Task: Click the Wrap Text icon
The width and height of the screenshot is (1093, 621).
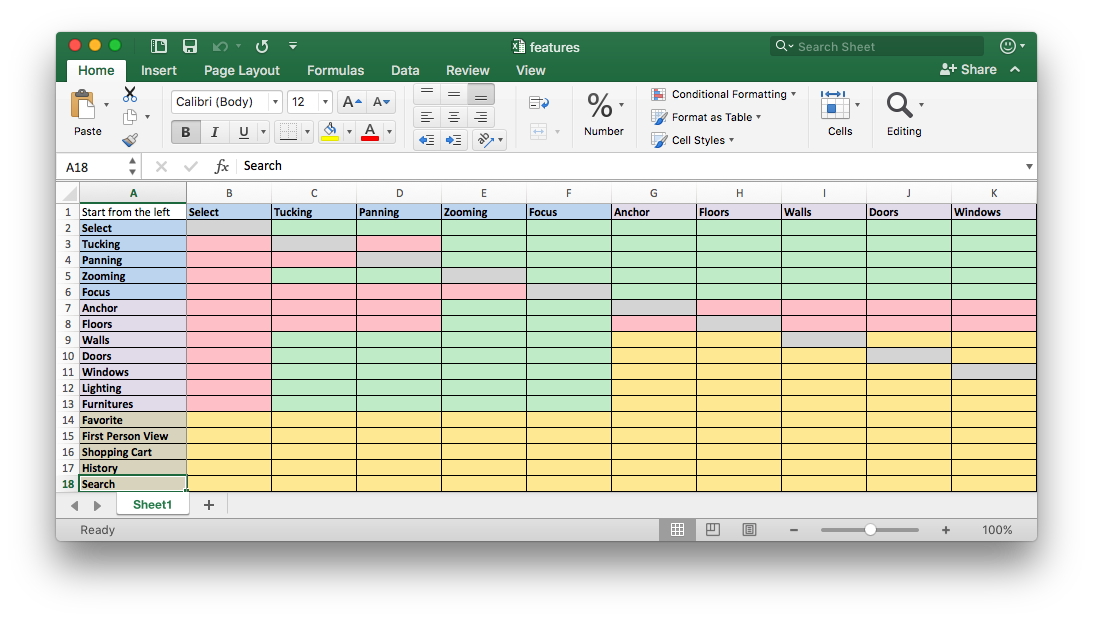Action: pyautogui.click(x=539, y=102)
